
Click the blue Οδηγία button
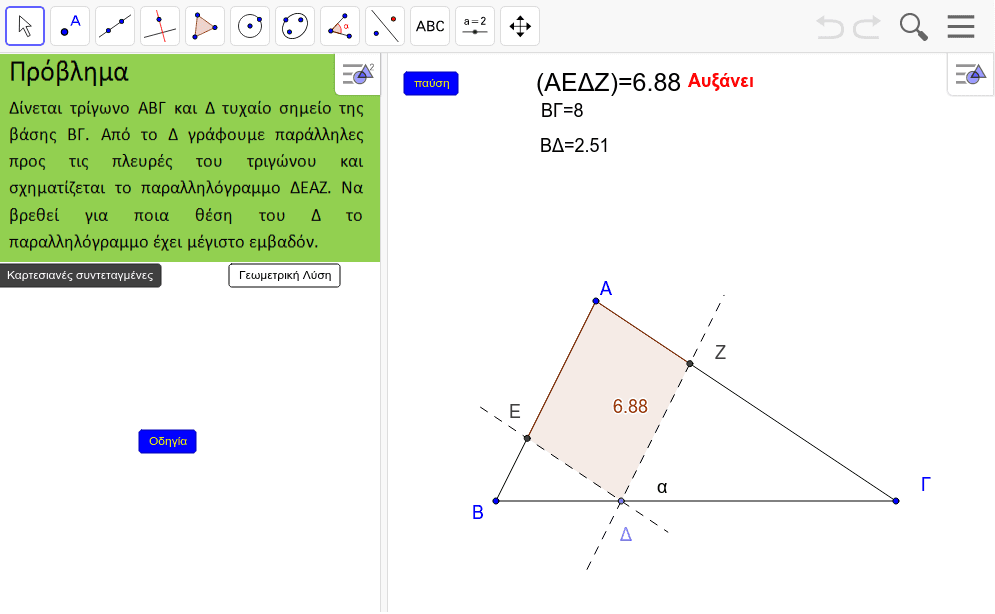pyautogui.click(x=168, y=441)
